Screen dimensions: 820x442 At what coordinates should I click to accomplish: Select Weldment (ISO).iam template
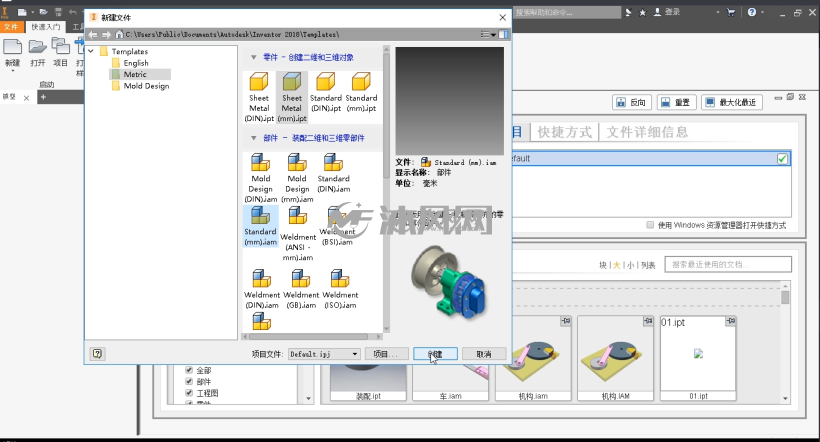coord(340,289)
